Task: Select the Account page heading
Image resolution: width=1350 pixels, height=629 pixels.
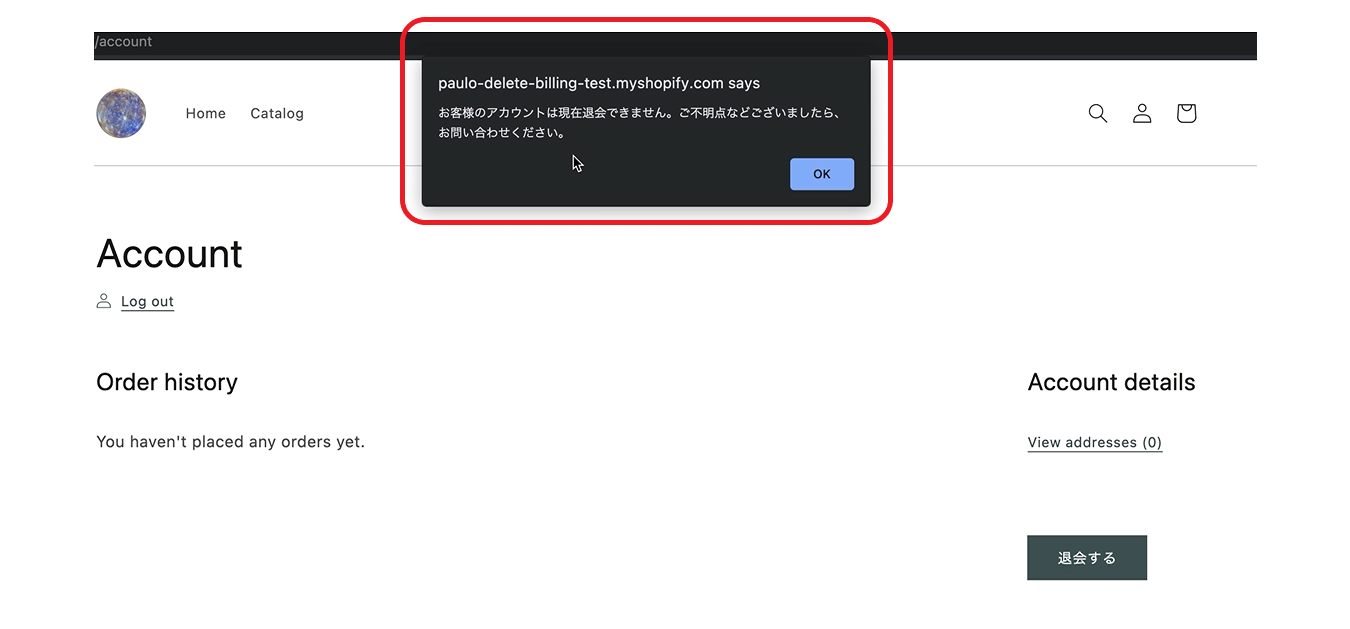Action: click(169, 254)
